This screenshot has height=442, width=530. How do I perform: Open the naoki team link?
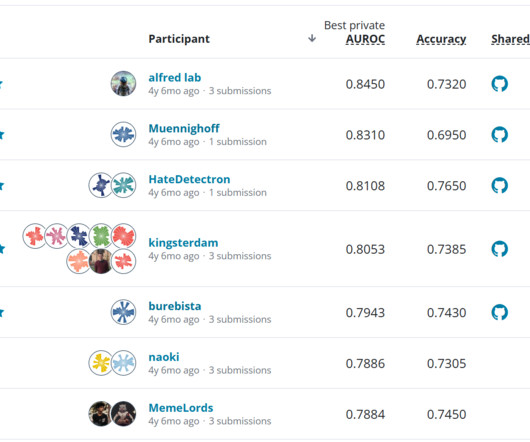[x=164, y=357]
